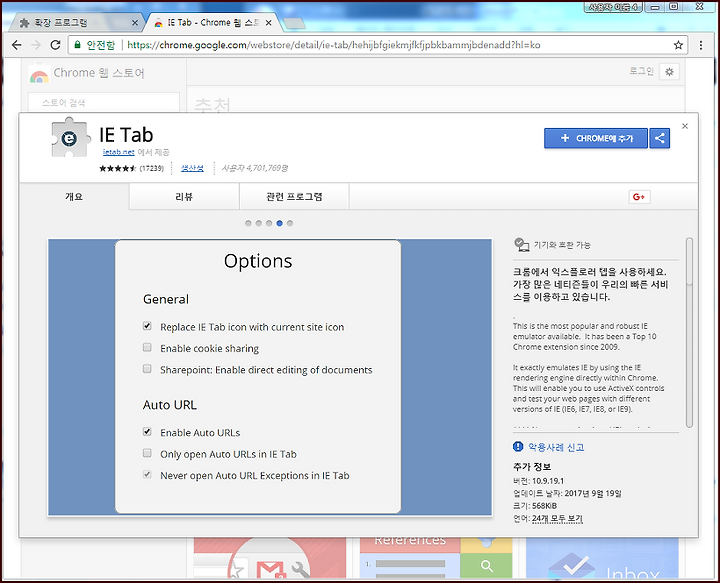The image size is (720, 583).
Task: Close the IE Tab detail dialog
Action: (x=685, y=126)
